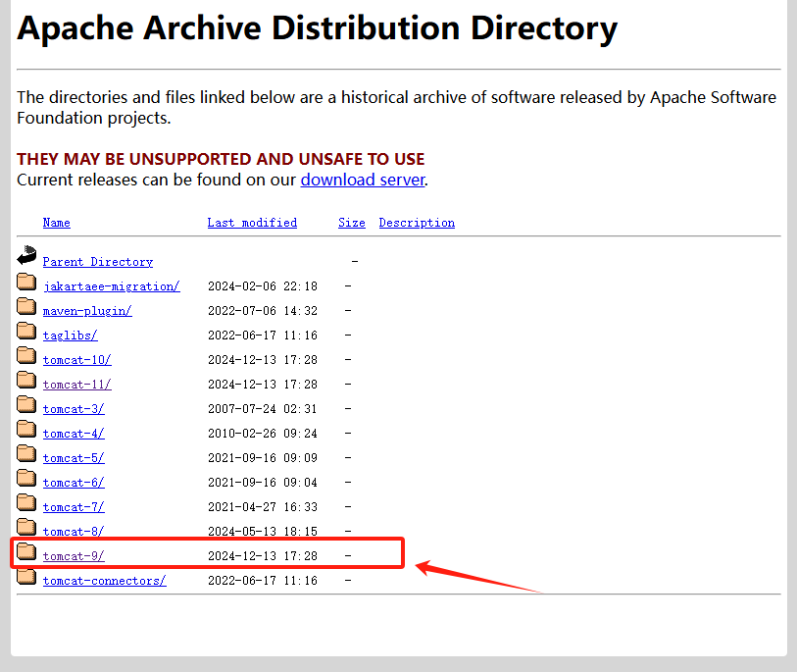The image size is (798, 672).
Task: Click the date 2024-02-06 22:18
Action: coord(263,287)
